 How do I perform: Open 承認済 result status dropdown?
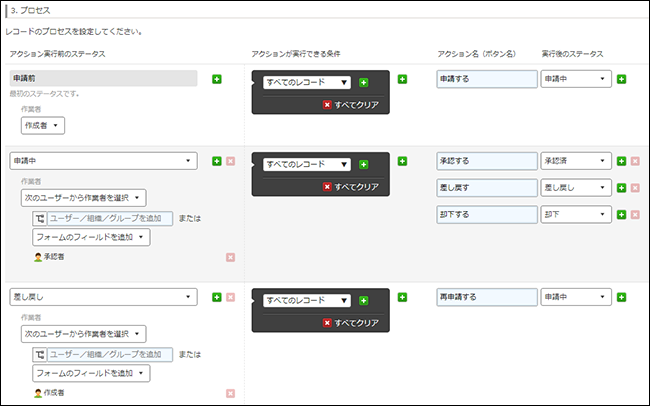(576, 161)
